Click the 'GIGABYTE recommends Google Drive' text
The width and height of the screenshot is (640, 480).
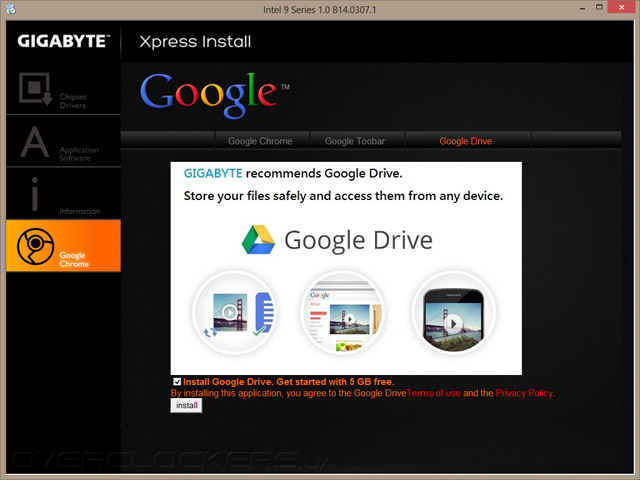pos(293,173)
